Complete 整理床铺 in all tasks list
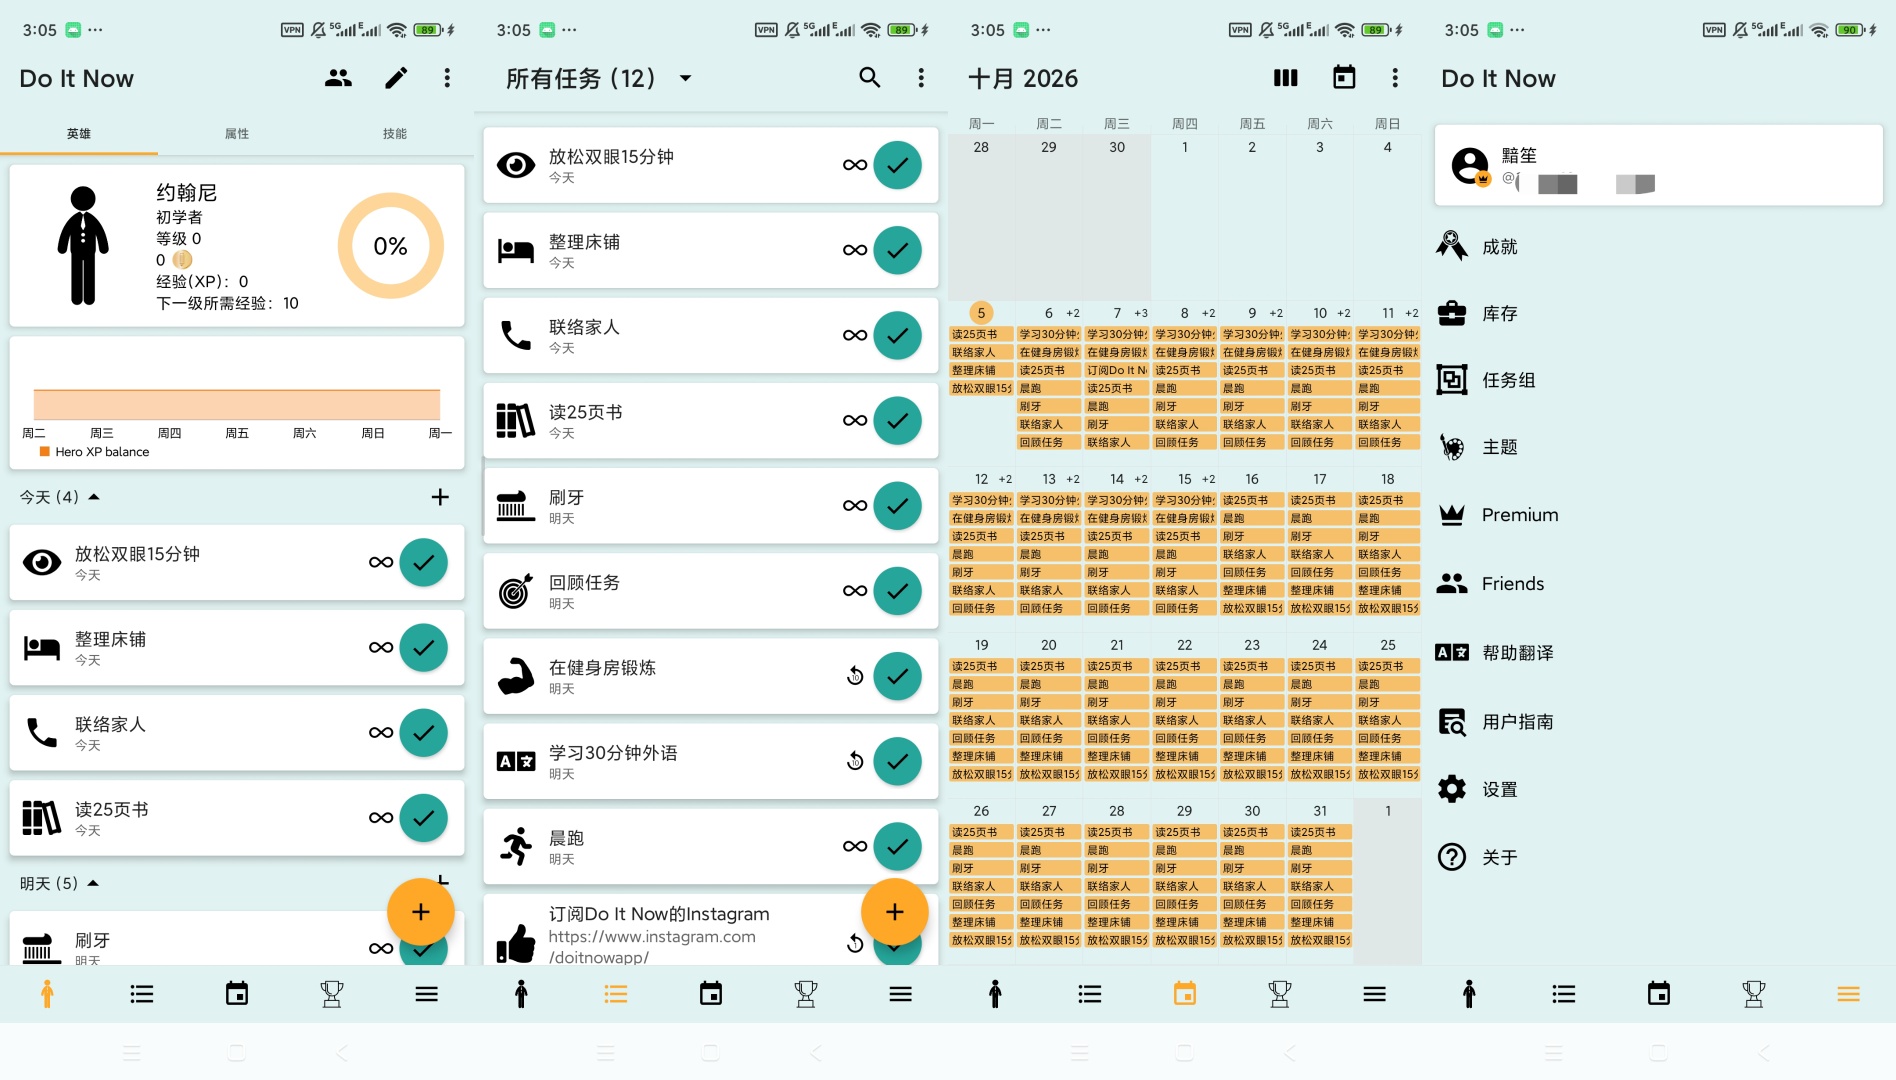The width and height of the screenshot is (1896, 1080). 898,250
